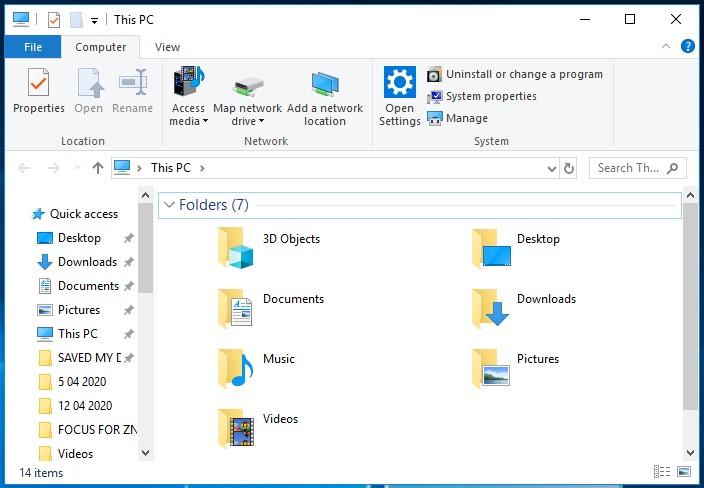Switch to Details view in status bar
Viewport: 704px width, 488px height.
tap(662, 471)
